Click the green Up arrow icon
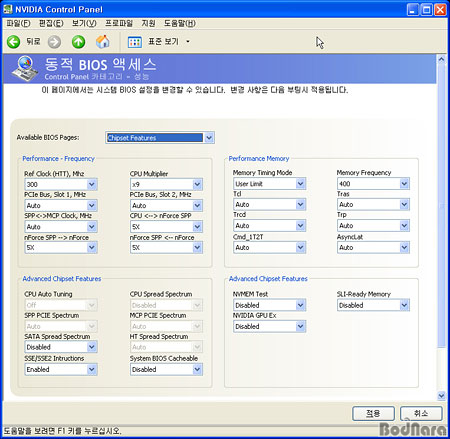 [x=79, y=42]
